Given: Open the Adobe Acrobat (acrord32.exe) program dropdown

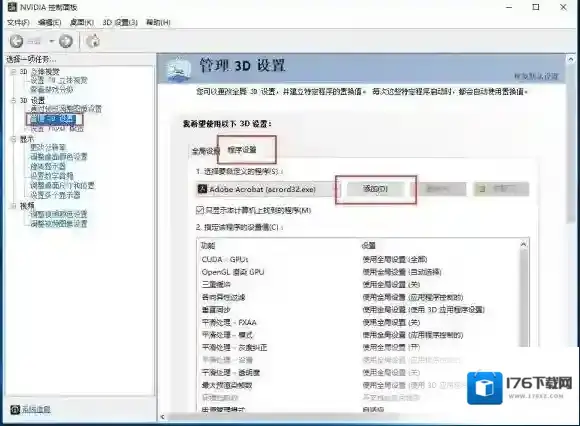Looking at the screenshot, I should pyautogui.click(x=266, y=189).
